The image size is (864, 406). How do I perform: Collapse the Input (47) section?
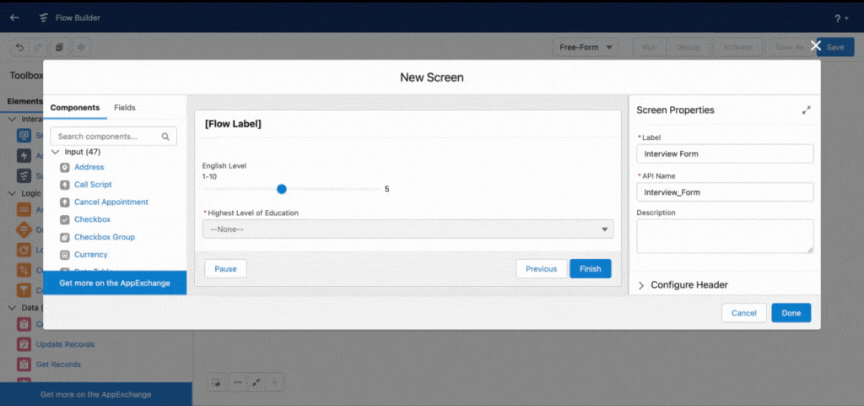(55, 151)
